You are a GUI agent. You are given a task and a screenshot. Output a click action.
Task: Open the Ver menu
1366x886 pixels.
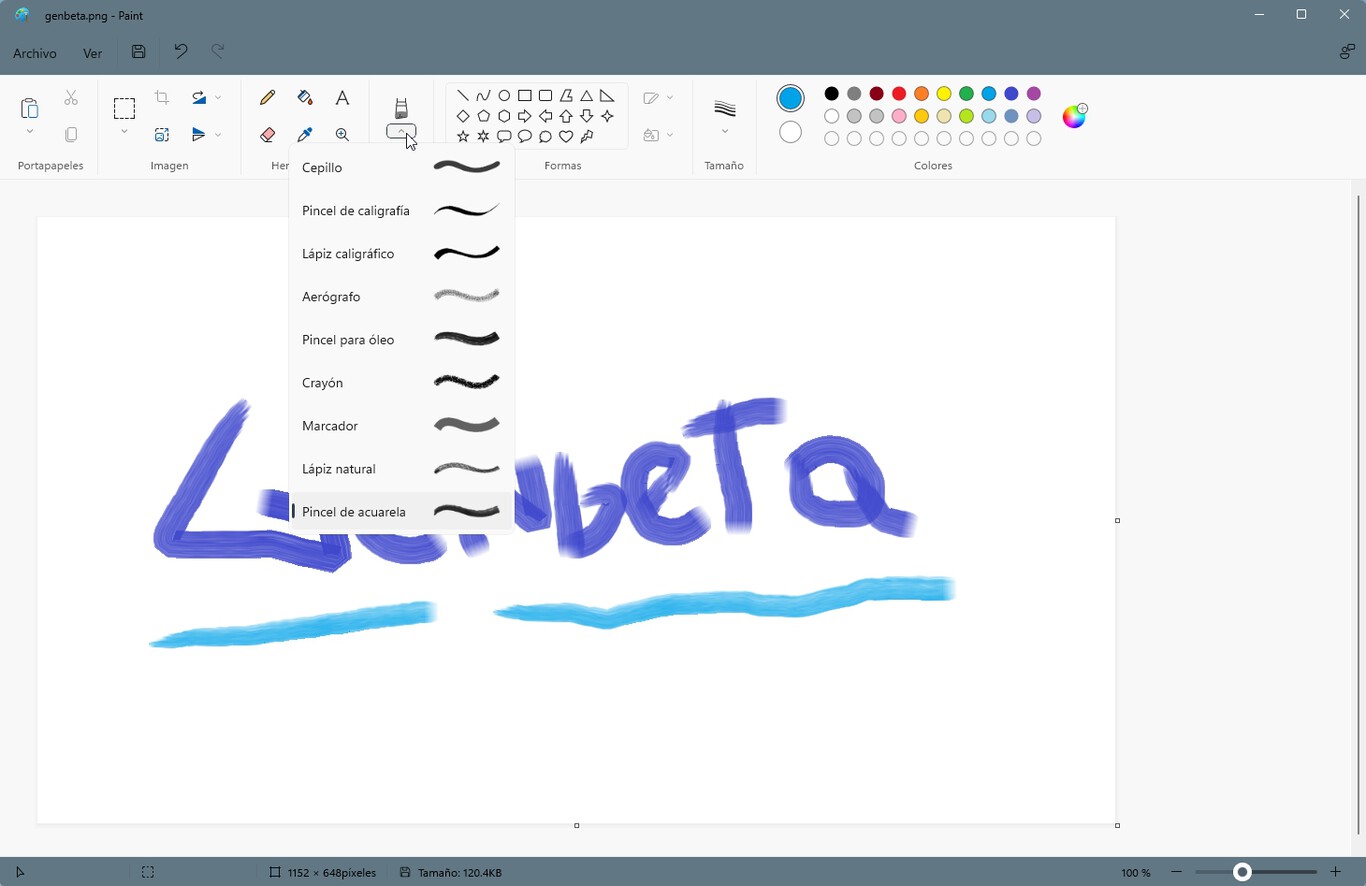click(x=92, y=53)
